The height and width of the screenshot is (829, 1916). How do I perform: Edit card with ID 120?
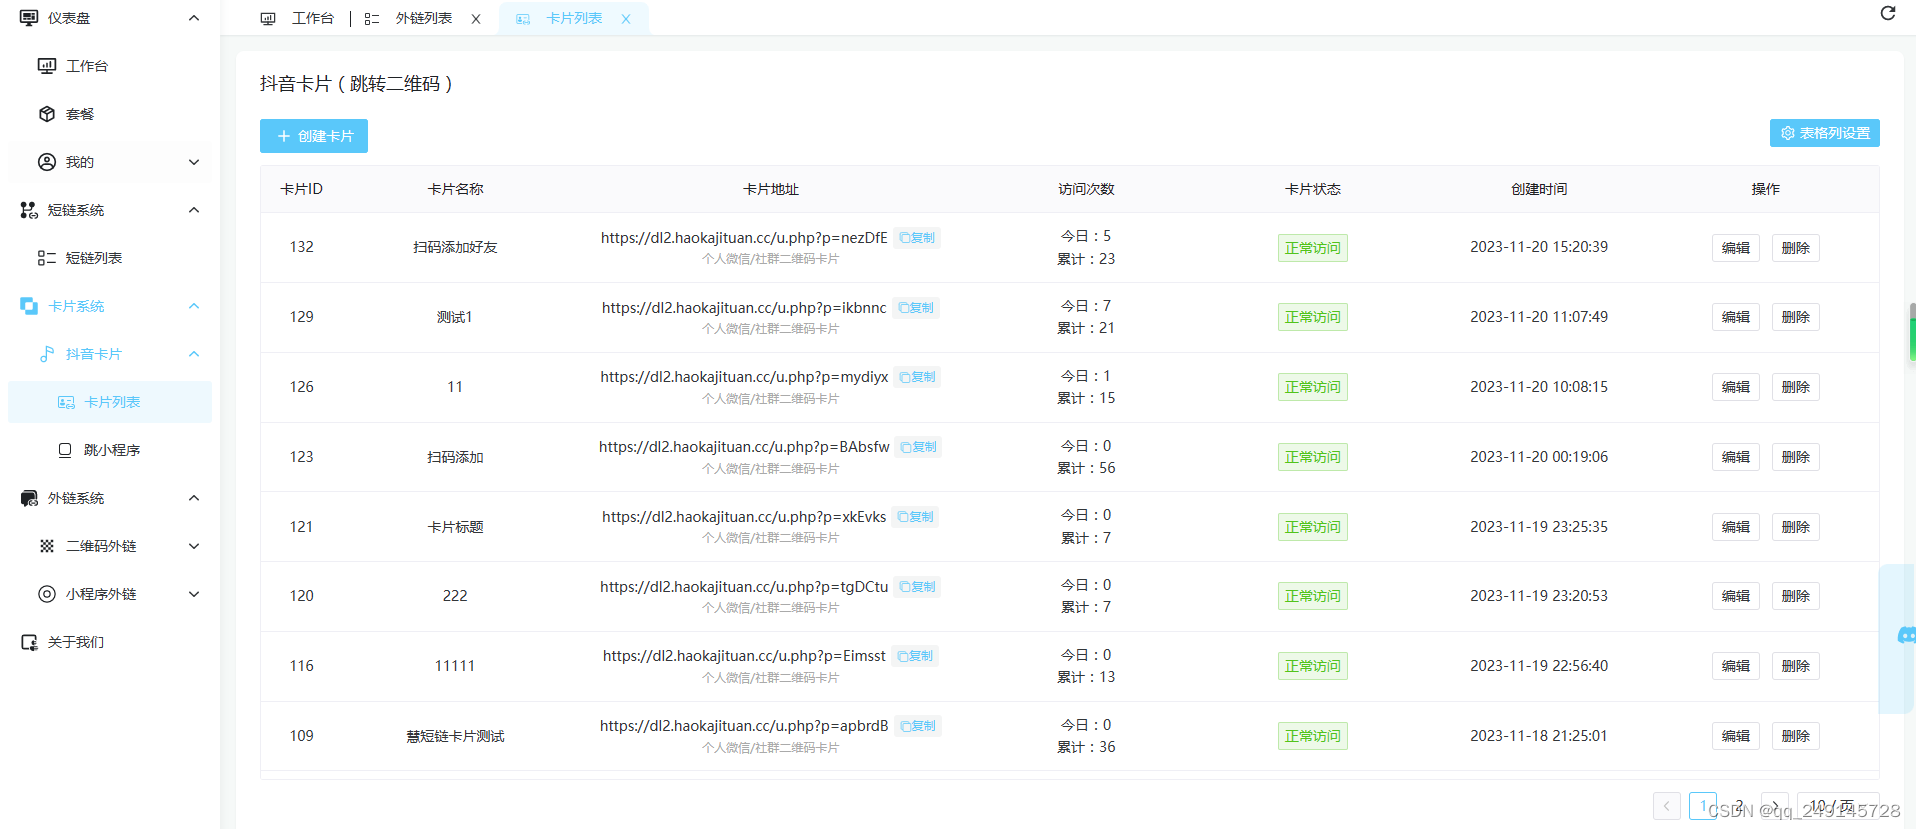coord(1736,596)
